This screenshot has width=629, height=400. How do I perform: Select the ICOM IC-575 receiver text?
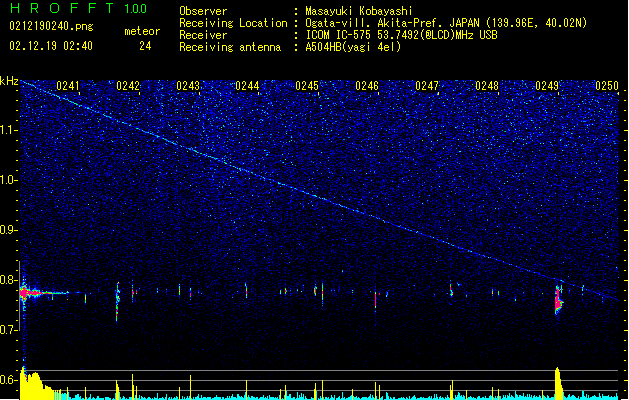point(401,35)
